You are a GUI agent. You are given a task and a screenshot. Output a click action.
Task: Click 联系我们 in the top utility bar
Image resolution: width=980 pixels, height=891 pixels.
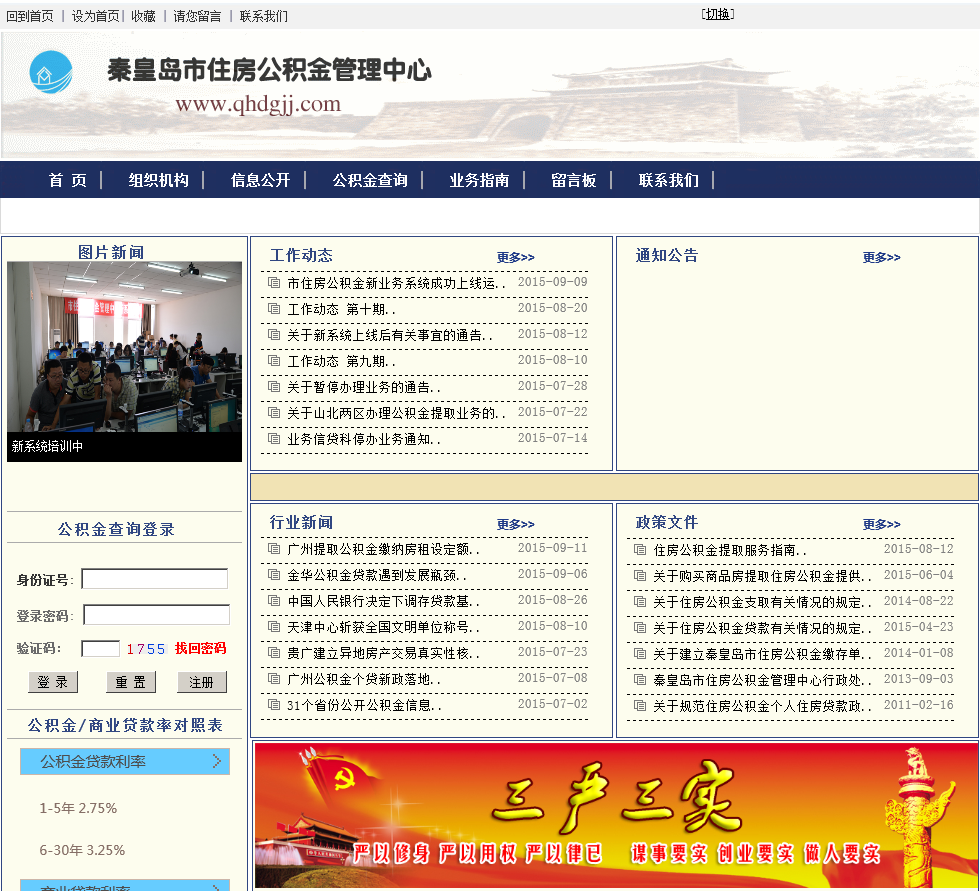[263, 16]
